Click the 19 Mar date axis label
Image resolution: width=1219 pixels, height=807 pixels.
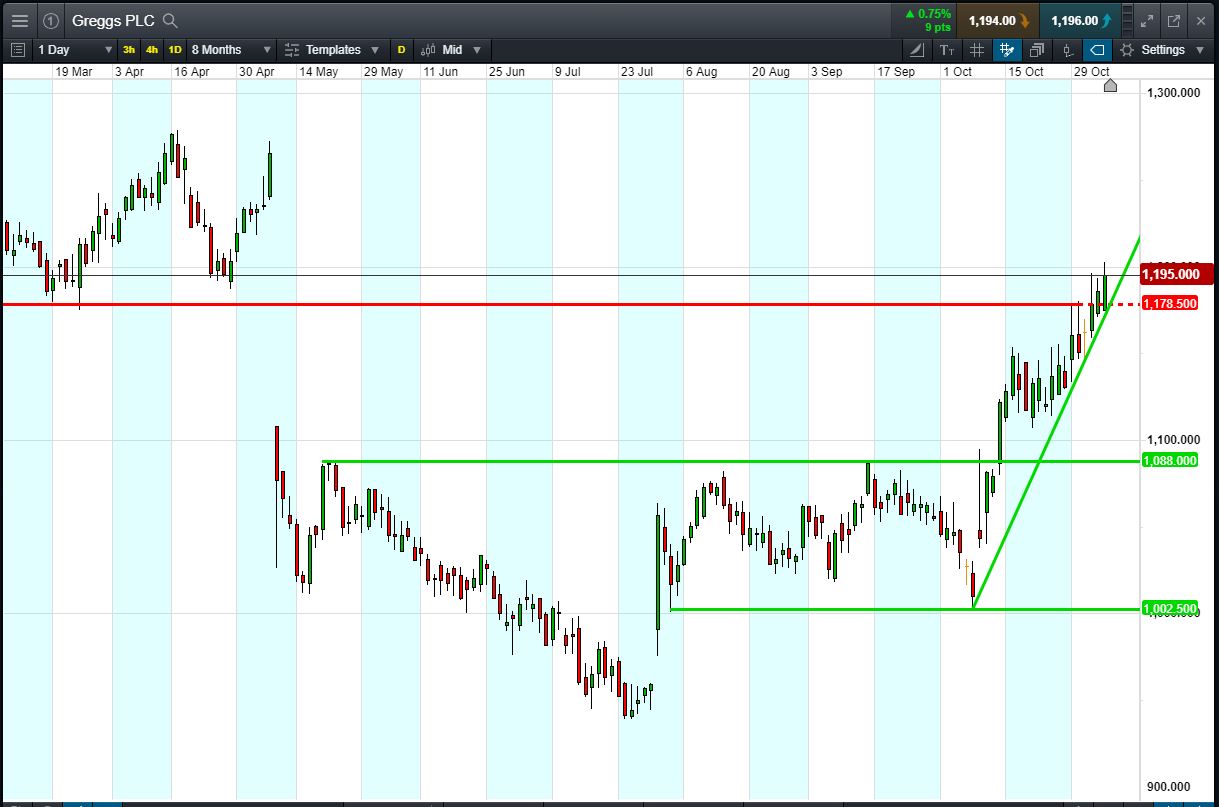(74, 72)
